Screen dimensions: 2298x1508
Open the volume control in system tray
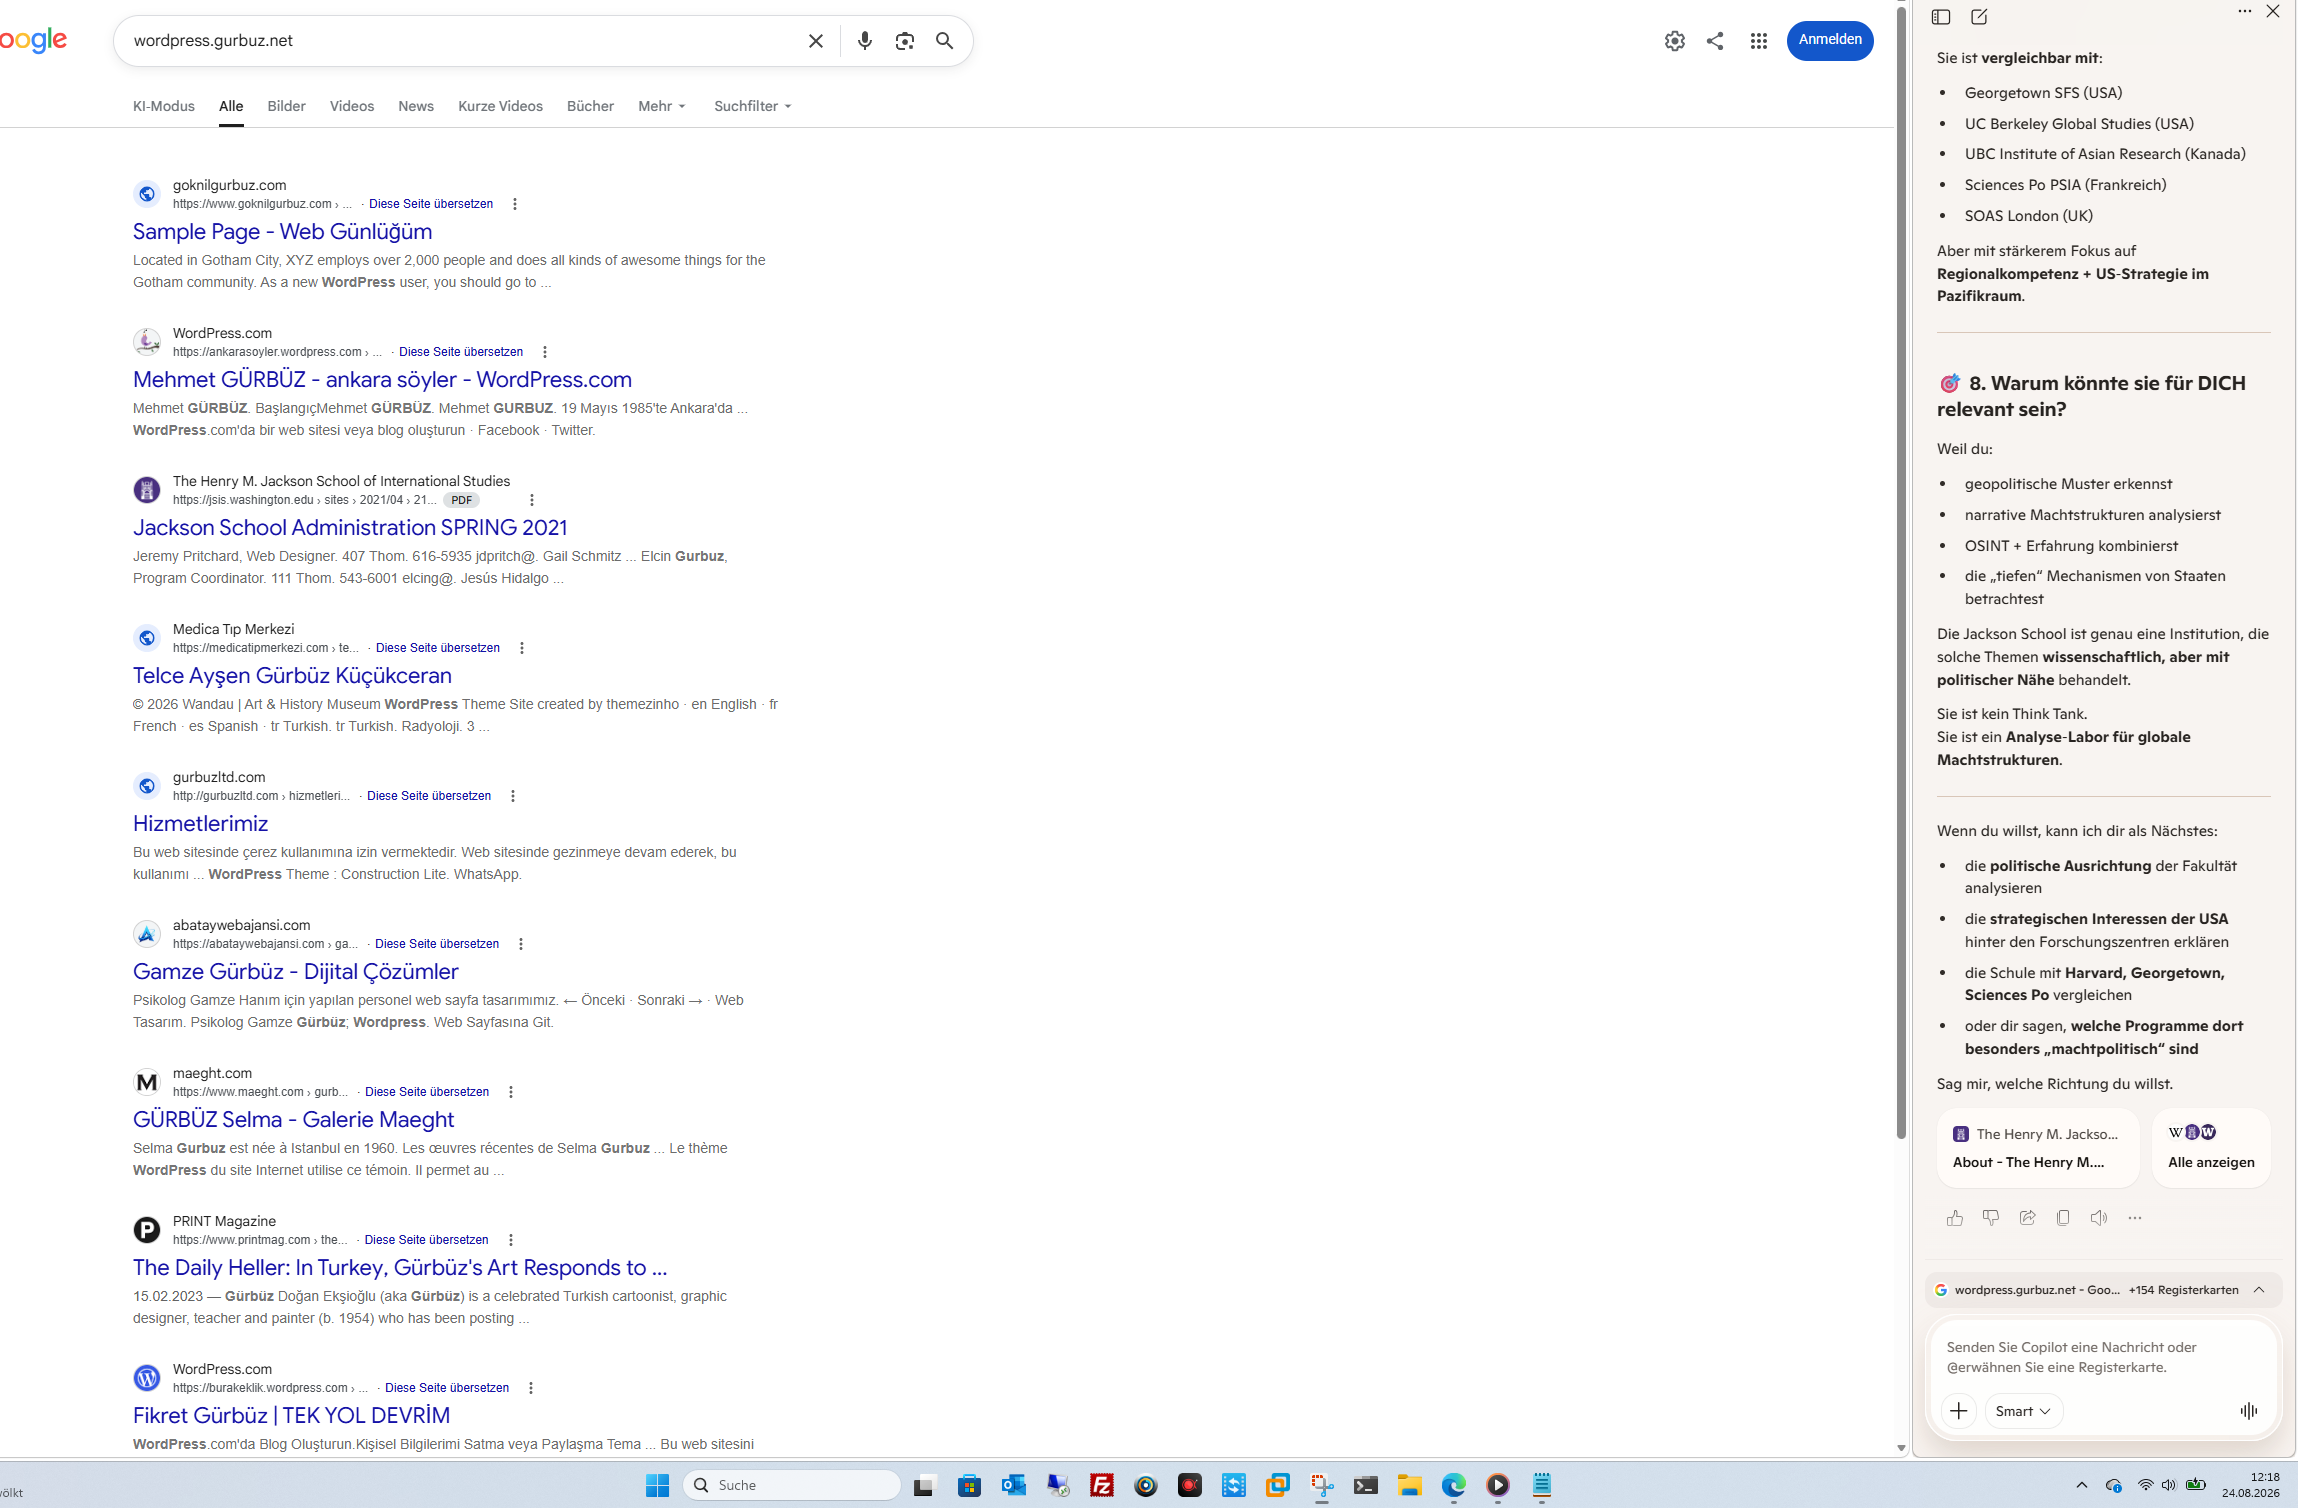pyautogui.click(x=2168, y=1485)
